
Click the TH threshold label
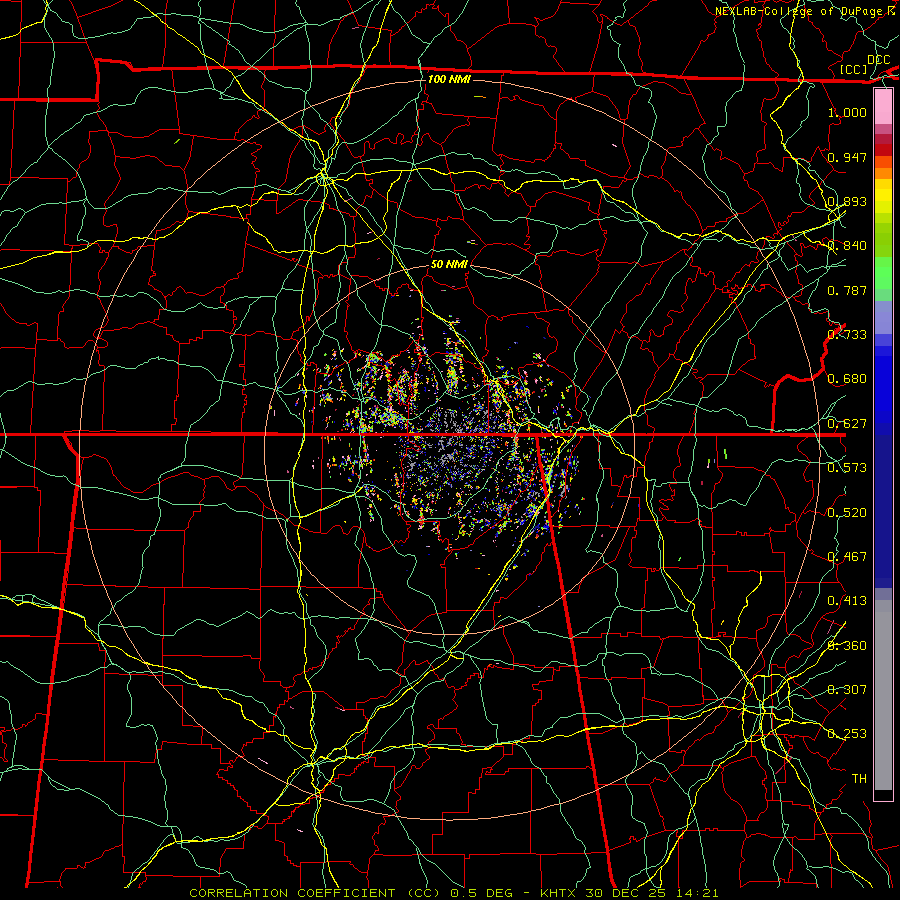(x=859, y=779)
